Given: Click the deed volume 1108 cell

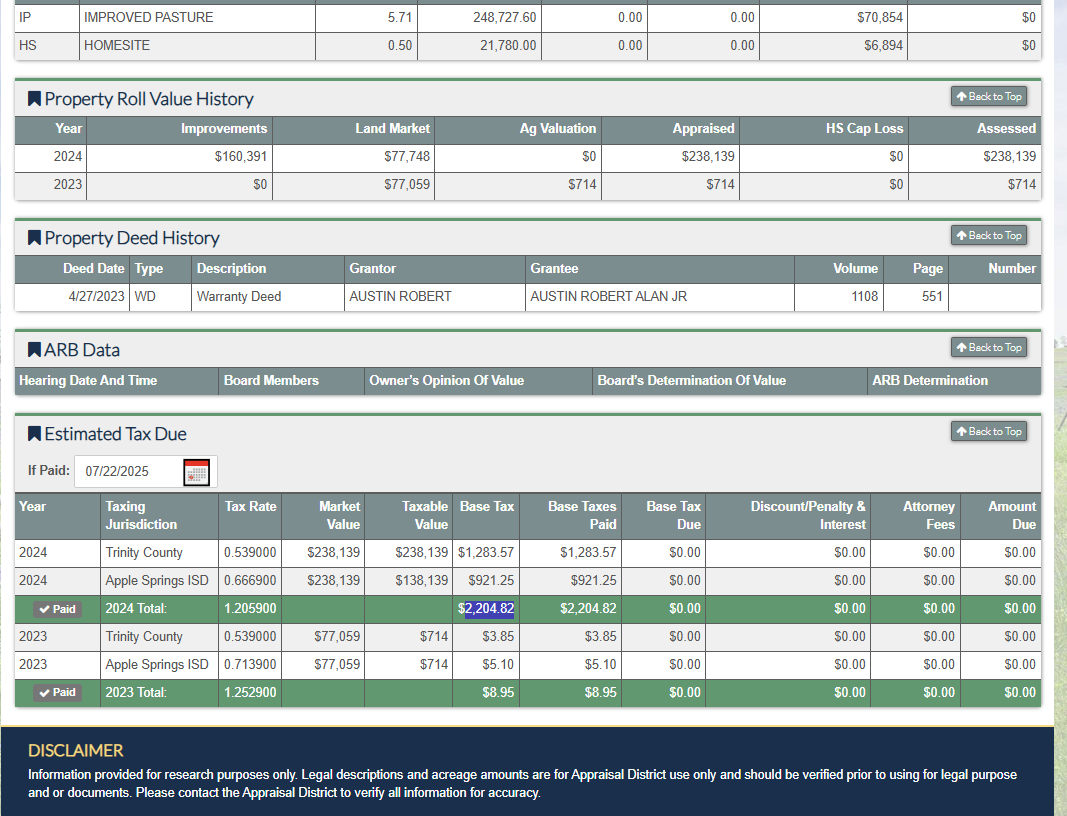Looking at the screenshot, I should point(864,297).
